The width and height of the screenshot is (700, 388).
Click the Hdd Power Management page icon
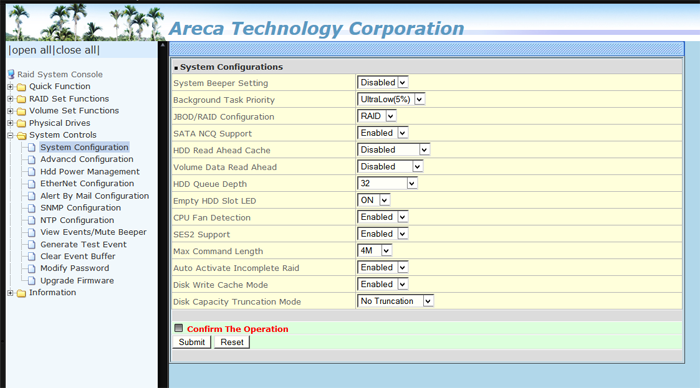pyautogui.click(x=32, y=171)
